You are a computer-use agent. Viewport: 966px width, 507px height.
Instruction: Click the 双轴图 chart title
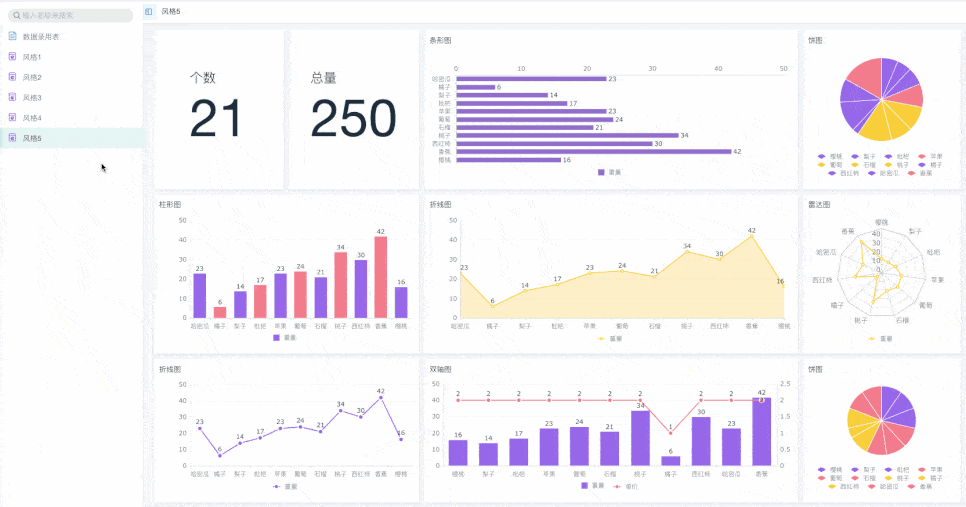pyautogui.click(x=440, y=370)
